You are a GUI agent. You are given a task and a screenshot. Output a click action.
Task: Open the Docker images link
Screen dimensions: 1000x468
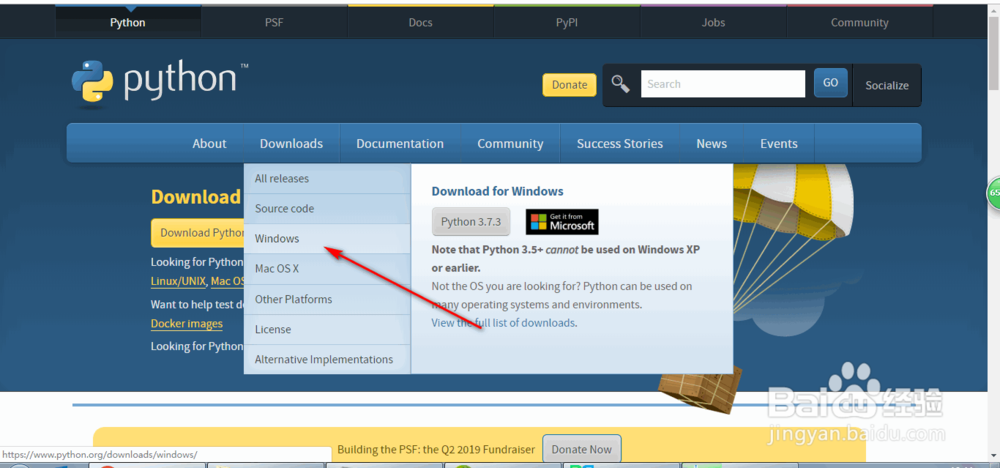click(187, 323)
